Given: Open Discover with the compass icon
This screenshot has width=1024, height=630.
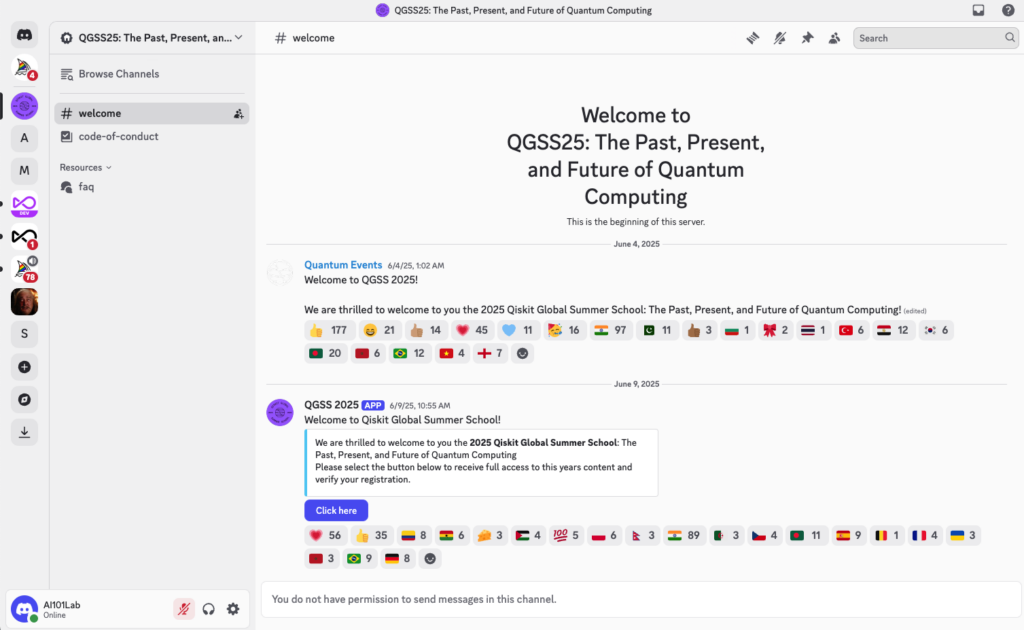Looking at the screenshot, I should click(x=24, y=400).
